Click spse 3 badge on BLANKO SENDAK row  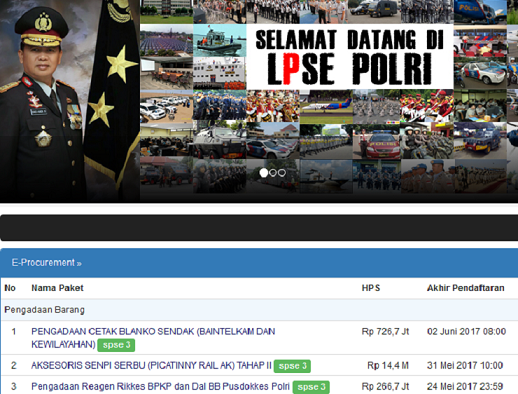pyautogui.click(x=116, y=345)
